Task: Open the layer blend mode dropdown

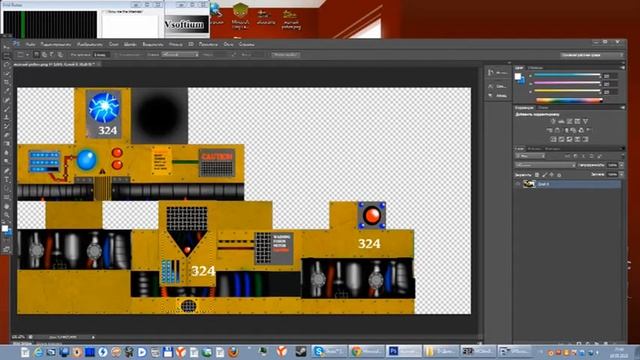Action: pos(545,165)
